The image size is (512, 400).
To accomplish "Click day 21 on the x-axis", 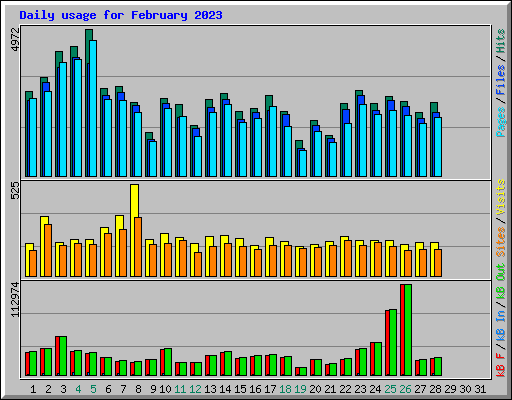I will pos(330,389).
